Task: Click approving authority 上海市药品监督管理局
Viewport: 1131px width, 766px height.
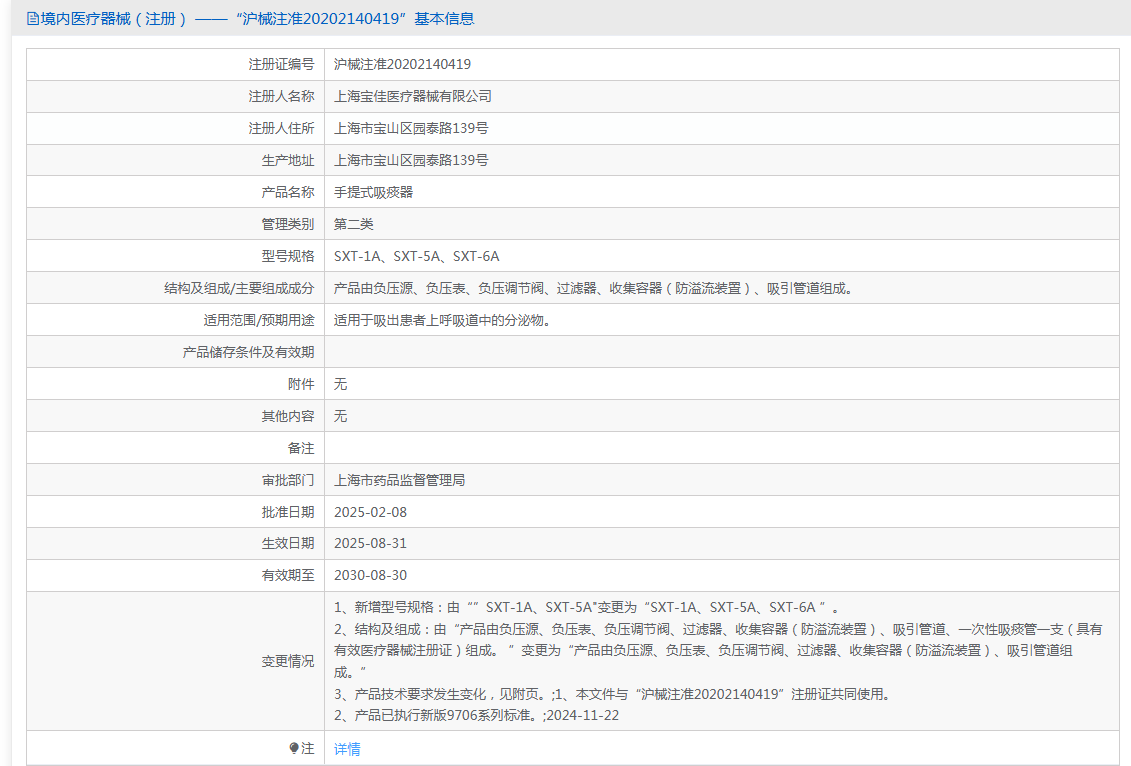Action: (x=400, y=480)
